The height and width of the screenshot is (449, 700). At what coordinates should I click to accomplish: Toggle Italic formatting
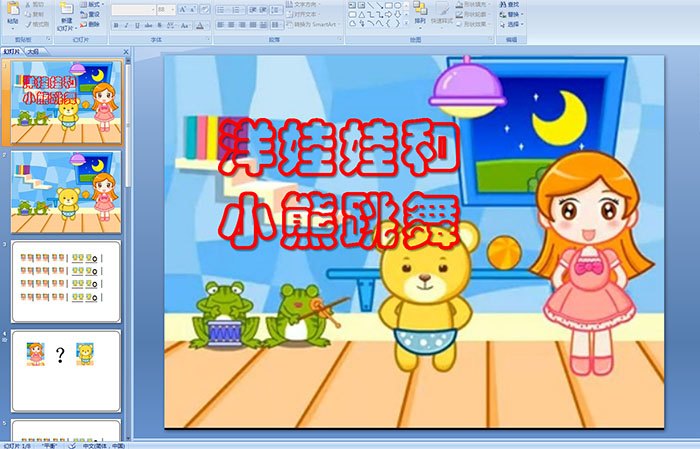coord(127,26)
